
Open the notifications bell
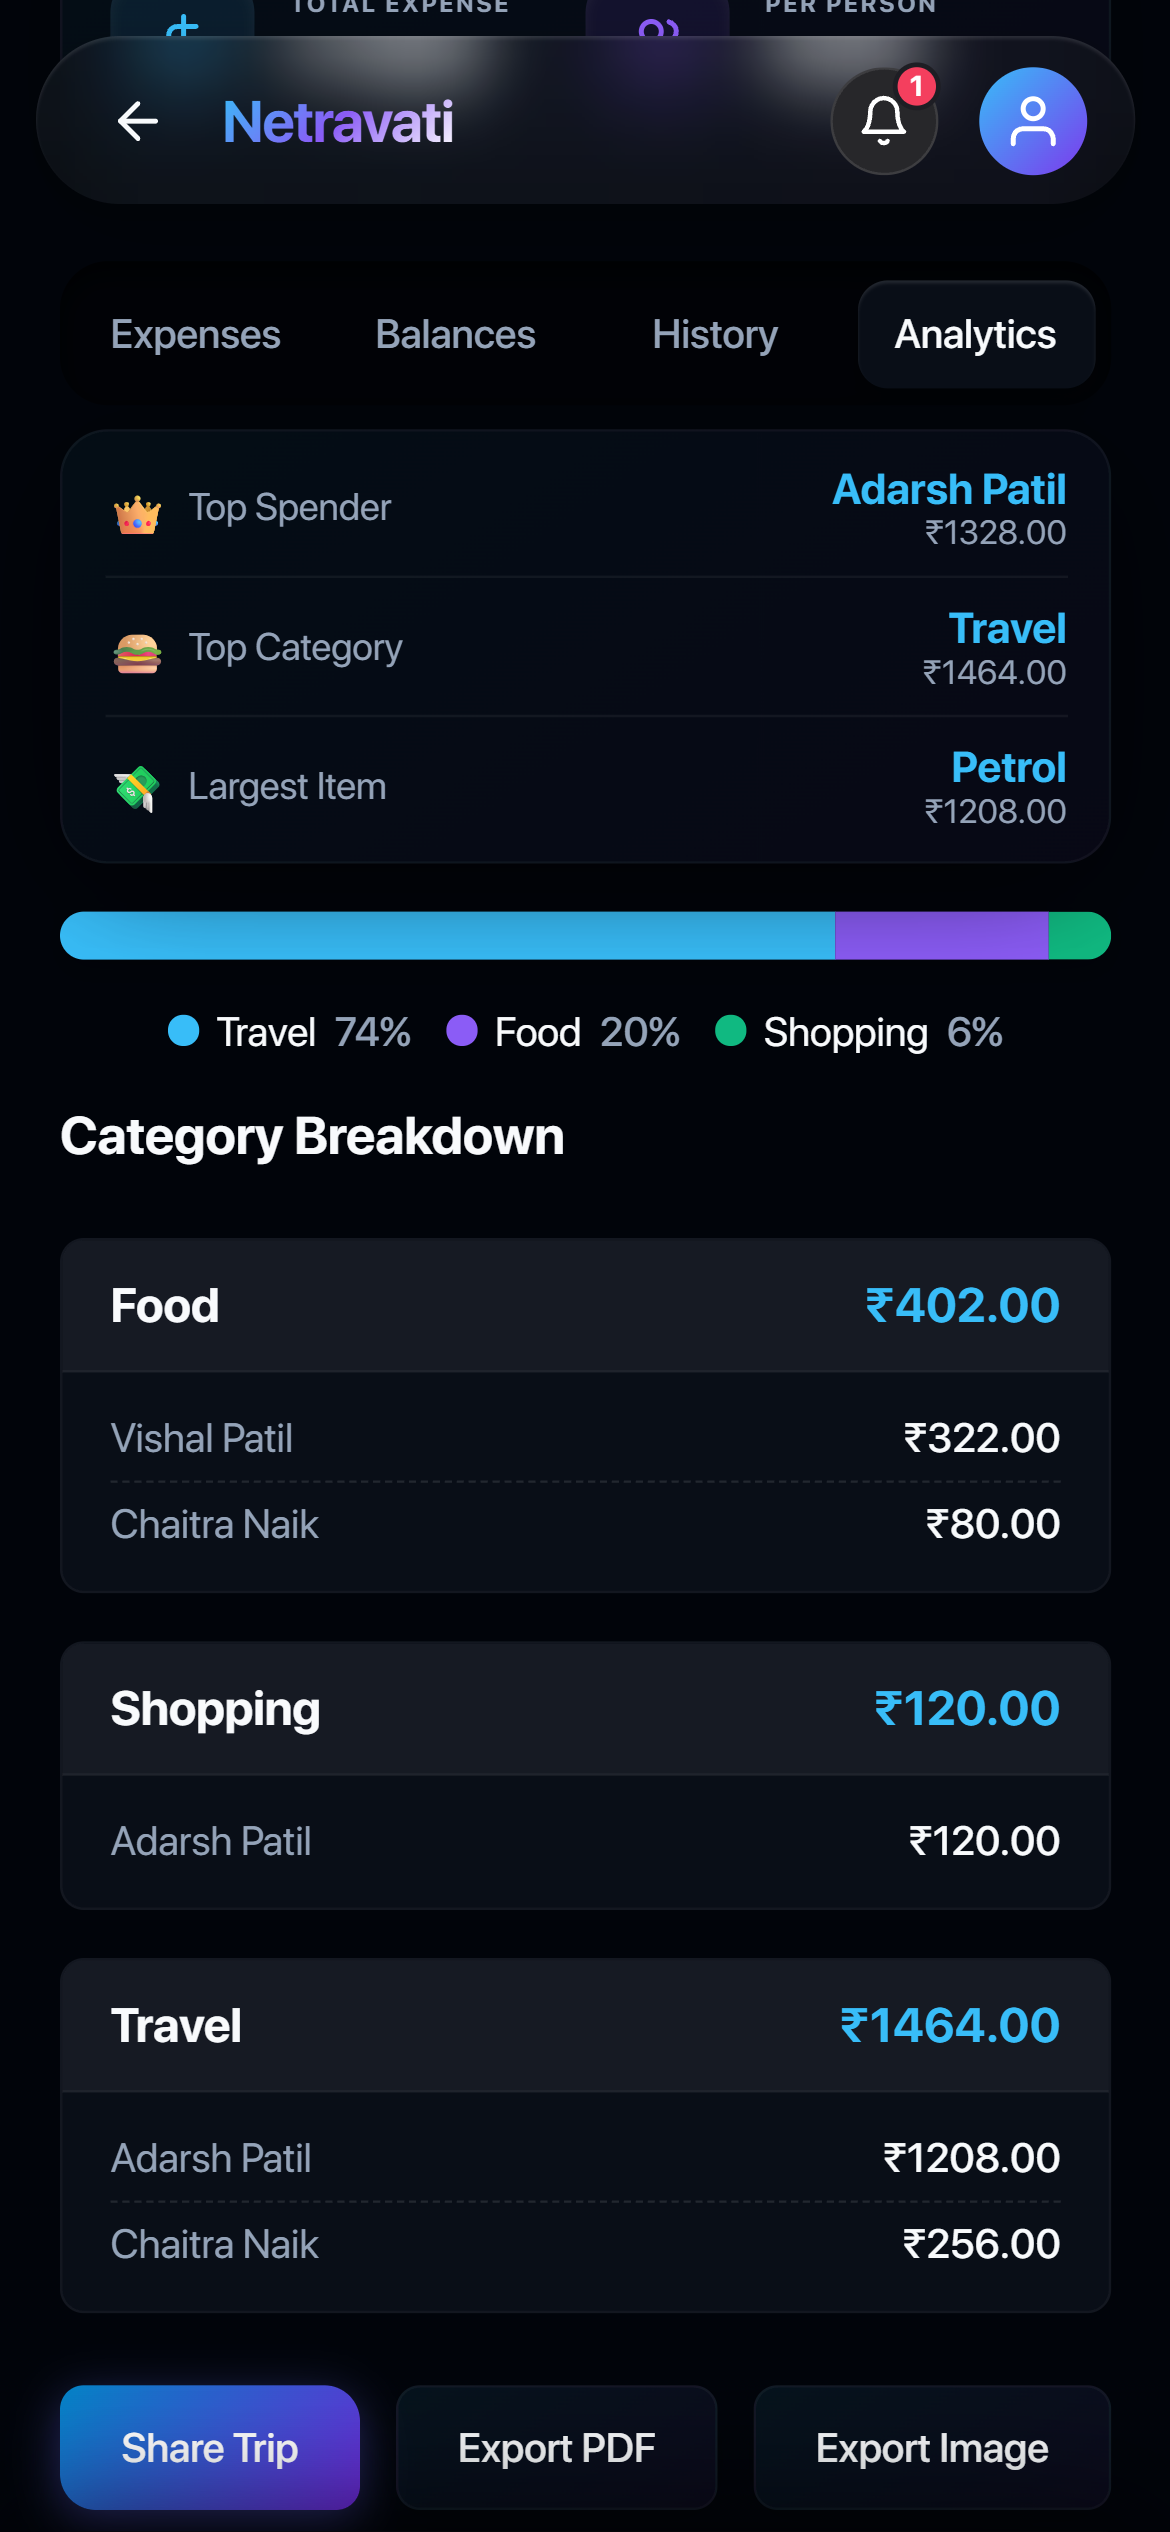pos(884,122)
